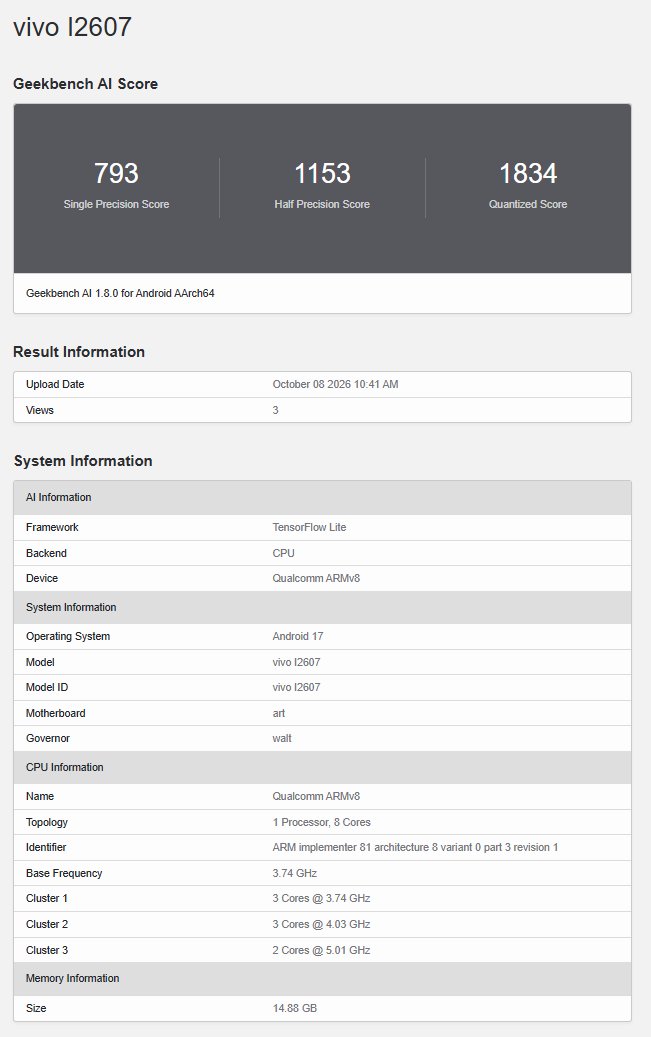Select the Geekbench AI Score heading
Viewport: 651px width, 1037px height.
[85, 84]
